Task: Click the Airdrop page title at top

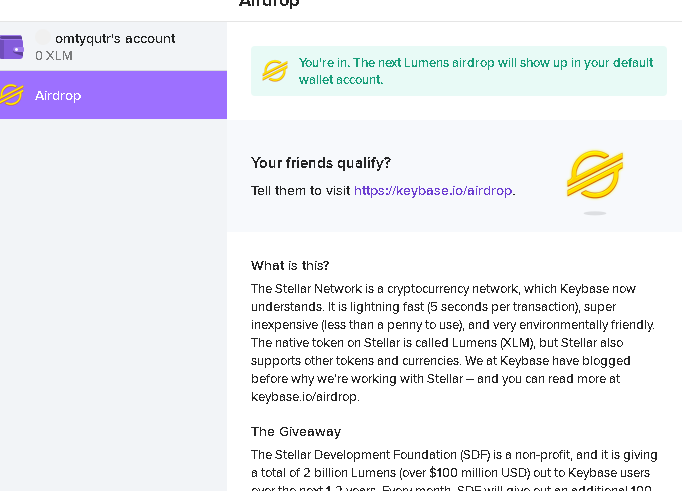Action: coord(270,3)
